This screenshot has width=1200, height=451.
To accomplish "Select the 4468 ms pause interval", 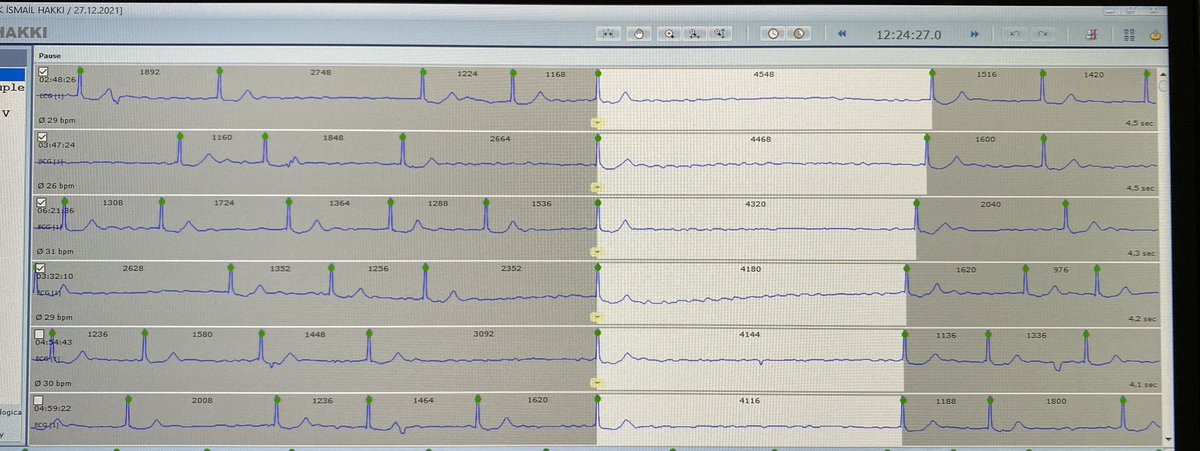I will (x=762, y=164).
